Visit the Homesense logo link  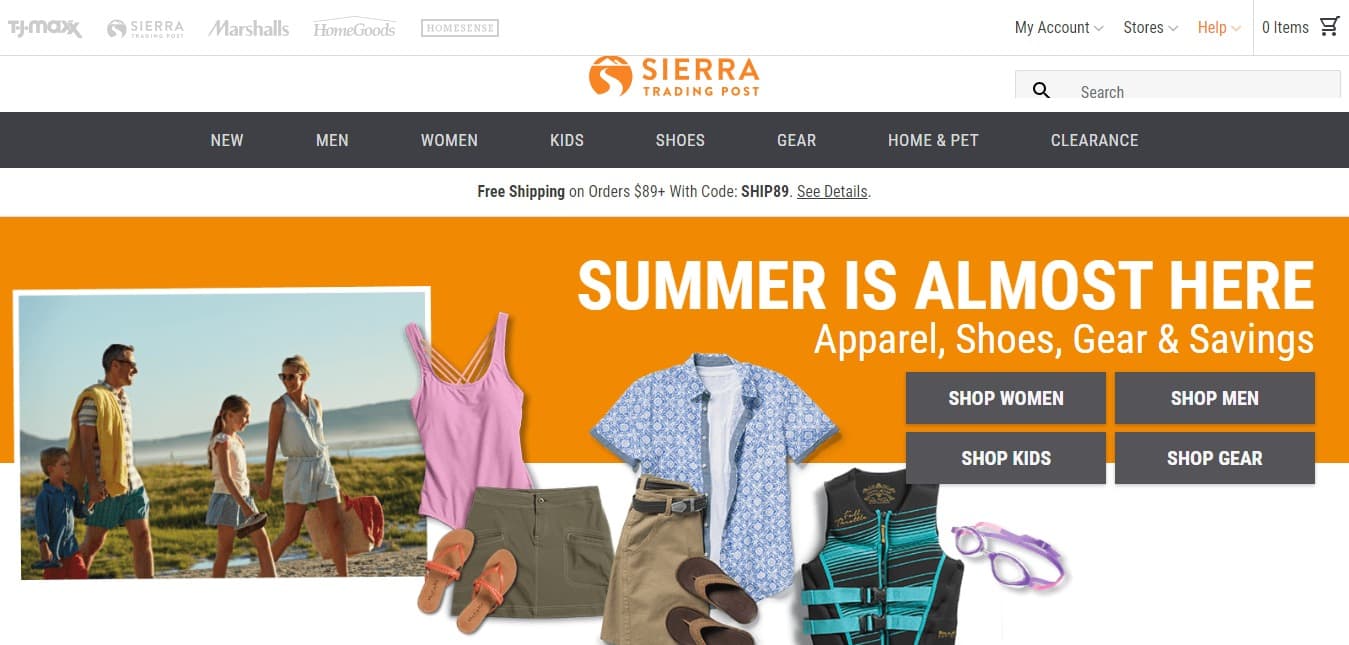(460, 28)
